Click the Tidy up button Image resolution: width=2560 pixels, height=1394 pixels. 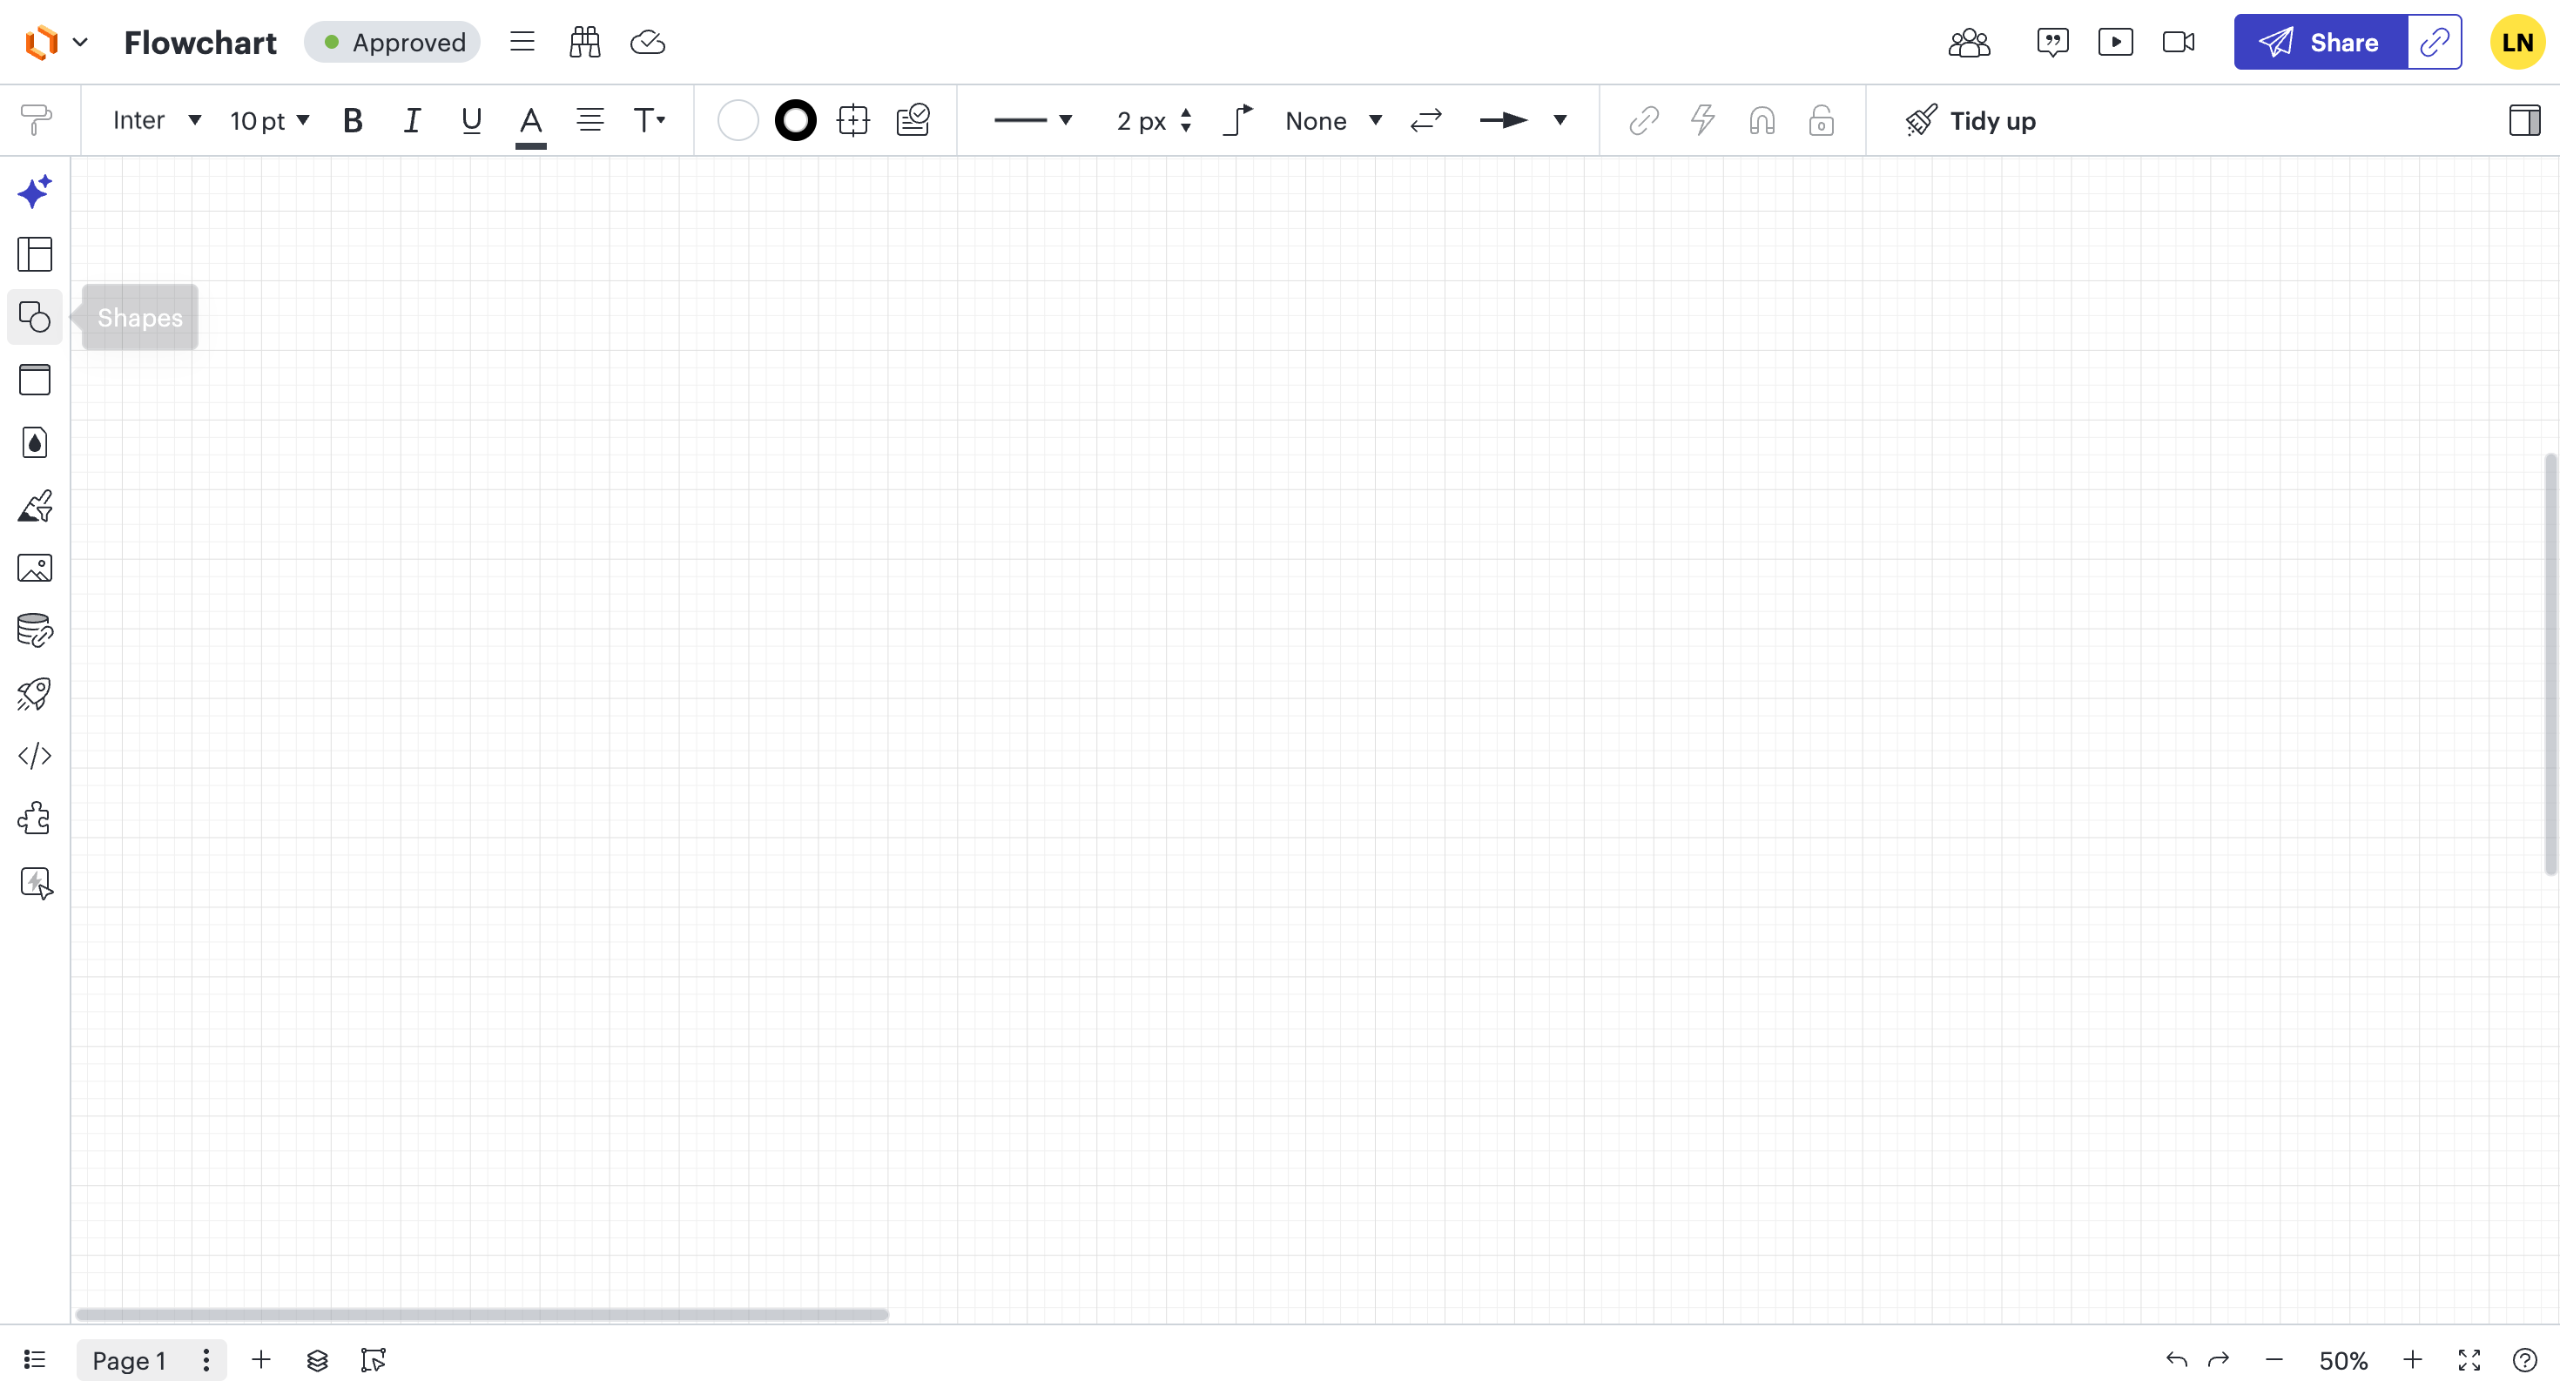click(x=1970, y=121)
